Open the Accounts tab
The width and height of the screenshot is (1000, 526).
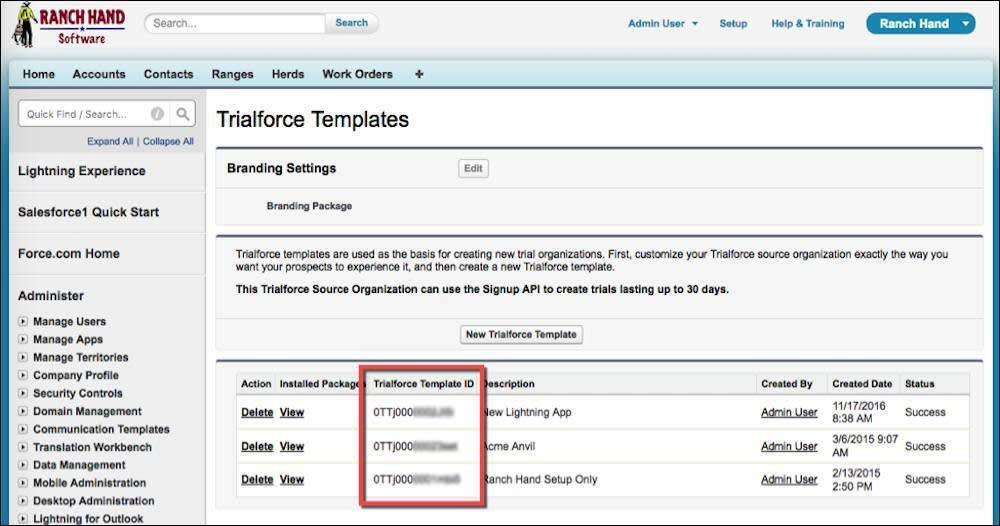coord(99,74)
